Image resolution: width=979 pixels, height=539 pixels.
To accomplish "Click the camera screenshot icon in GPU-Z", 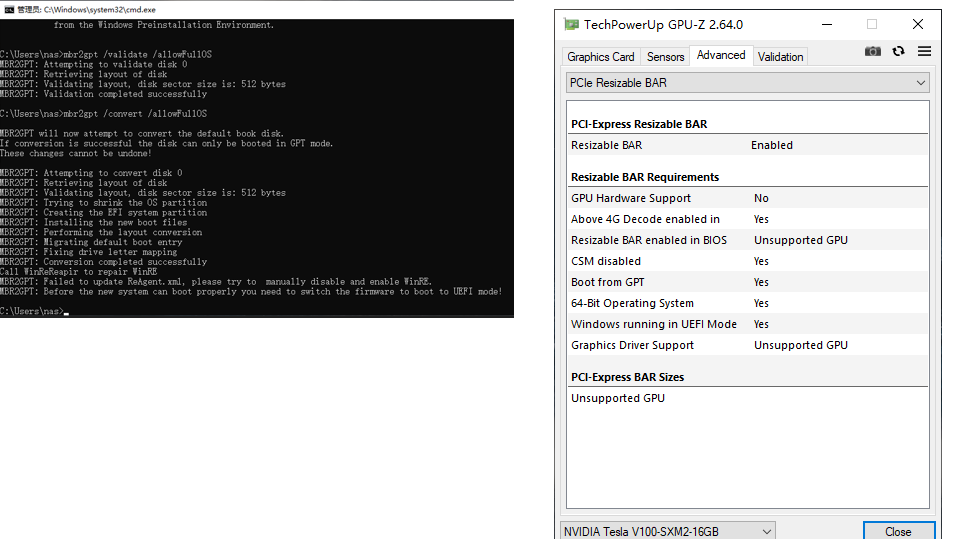I will 873,52.
